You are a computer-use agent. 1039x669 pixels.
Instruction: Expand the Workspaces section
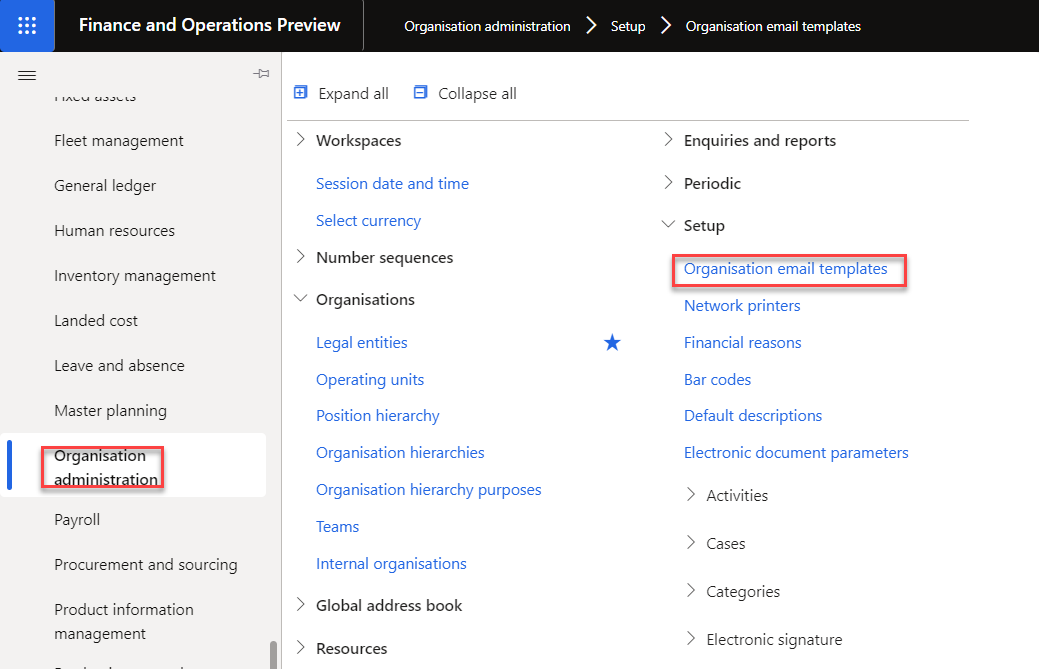pyautogui.click(x=301, y=139)
